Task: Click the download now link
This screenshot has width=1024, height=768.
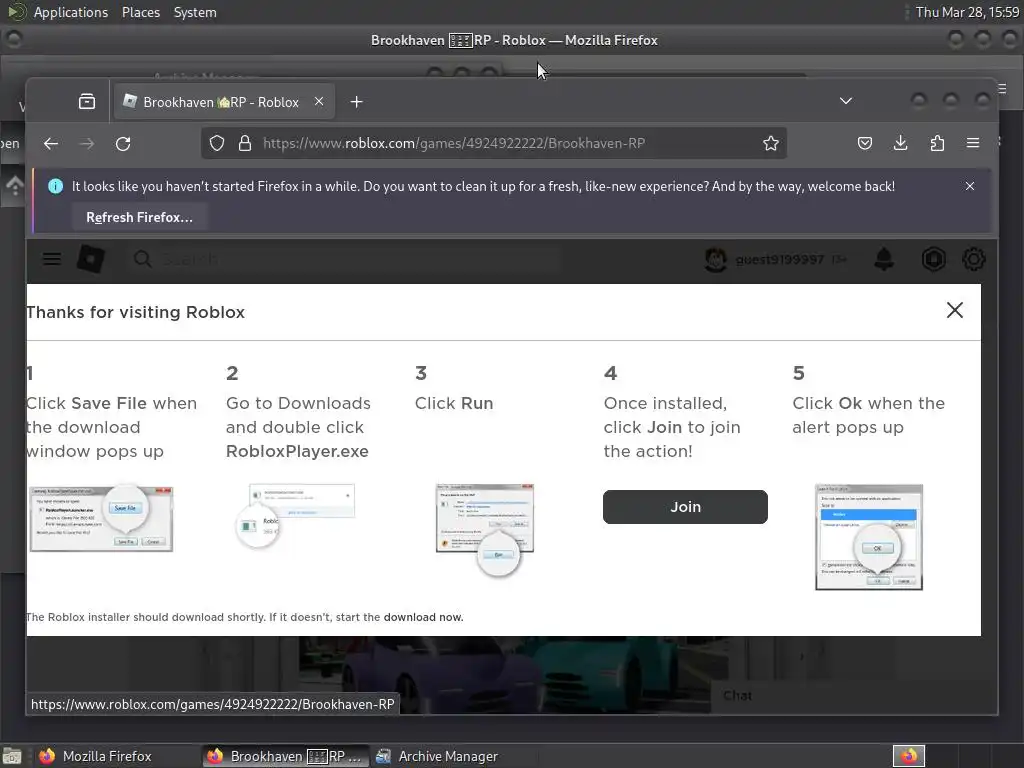Action: point(423,617)
